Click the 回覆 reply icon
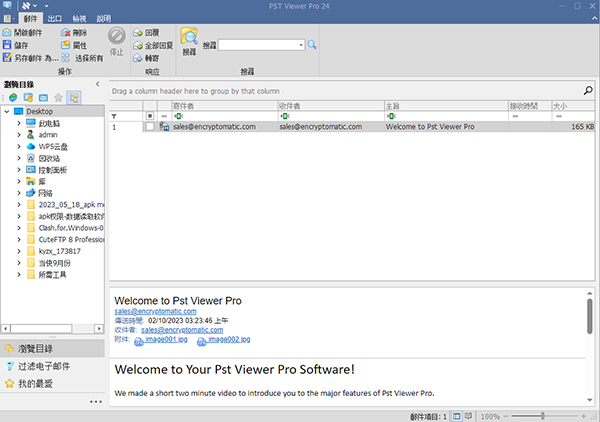 pos(138,33)
